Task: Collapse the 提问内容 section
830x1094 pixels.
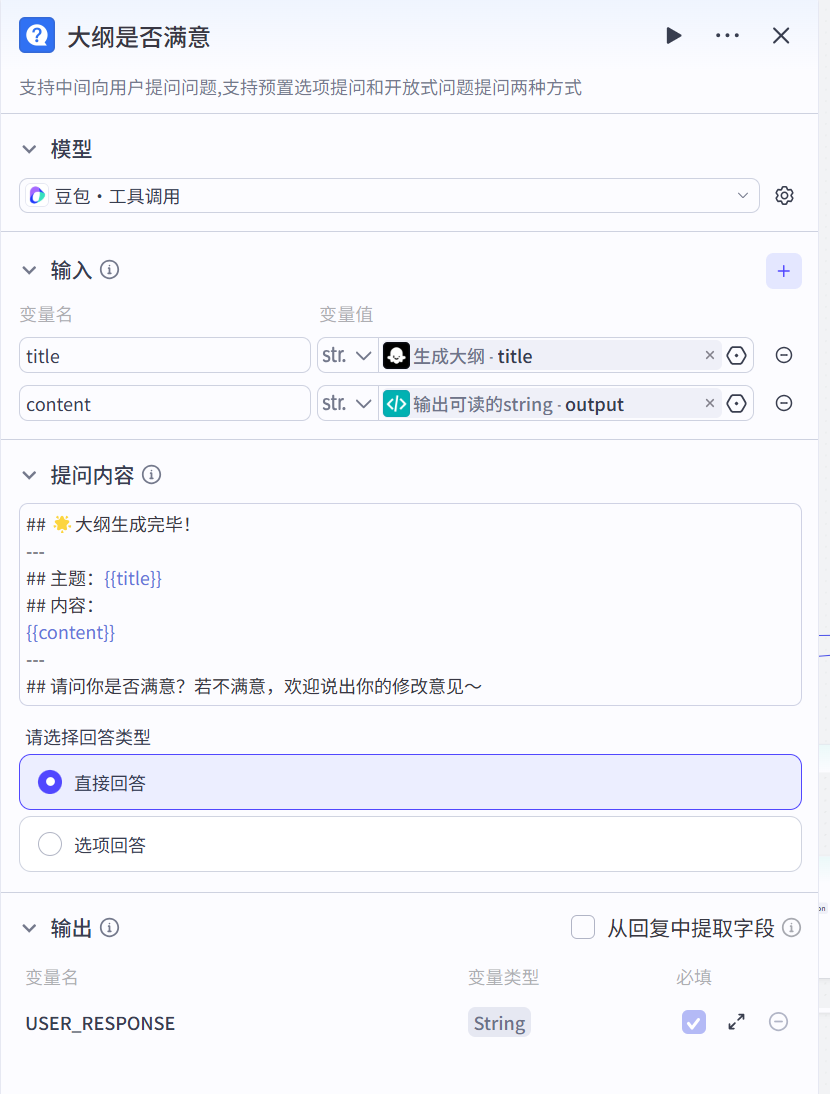Action: click(29, 475)
